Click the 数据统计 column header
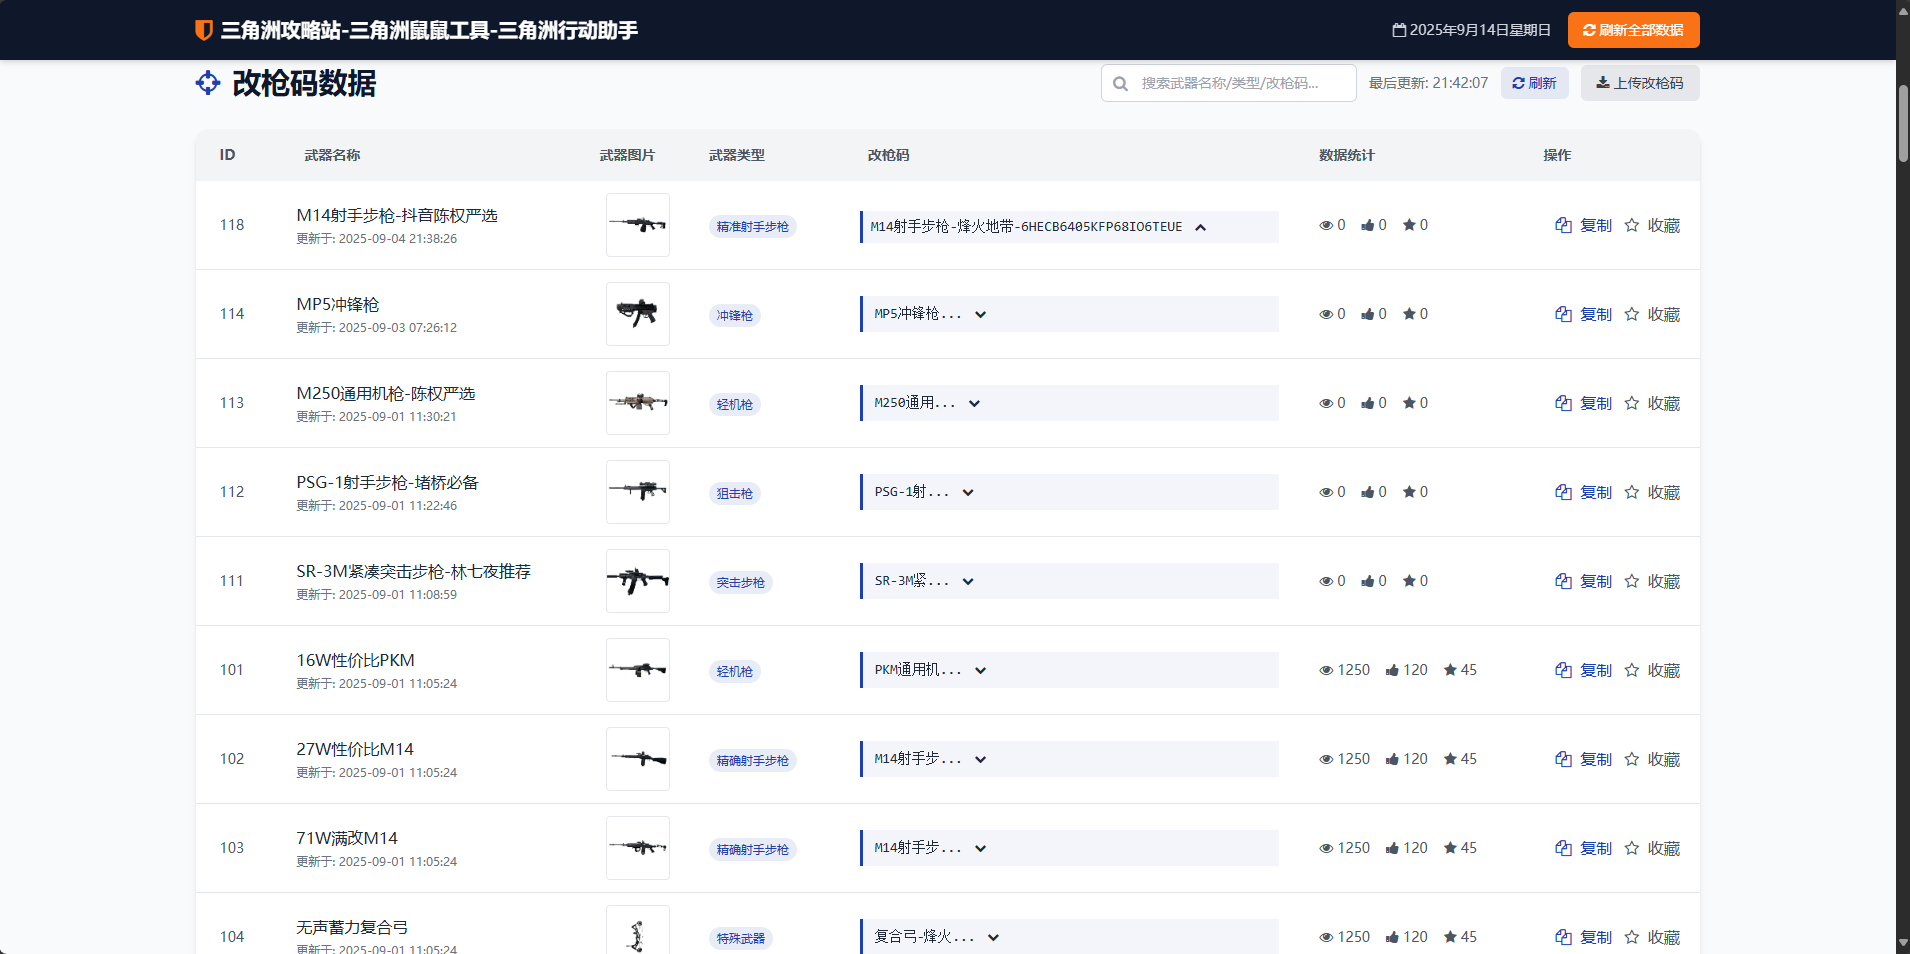Viewport: 1910px width, 954px height. (1346, 155)
